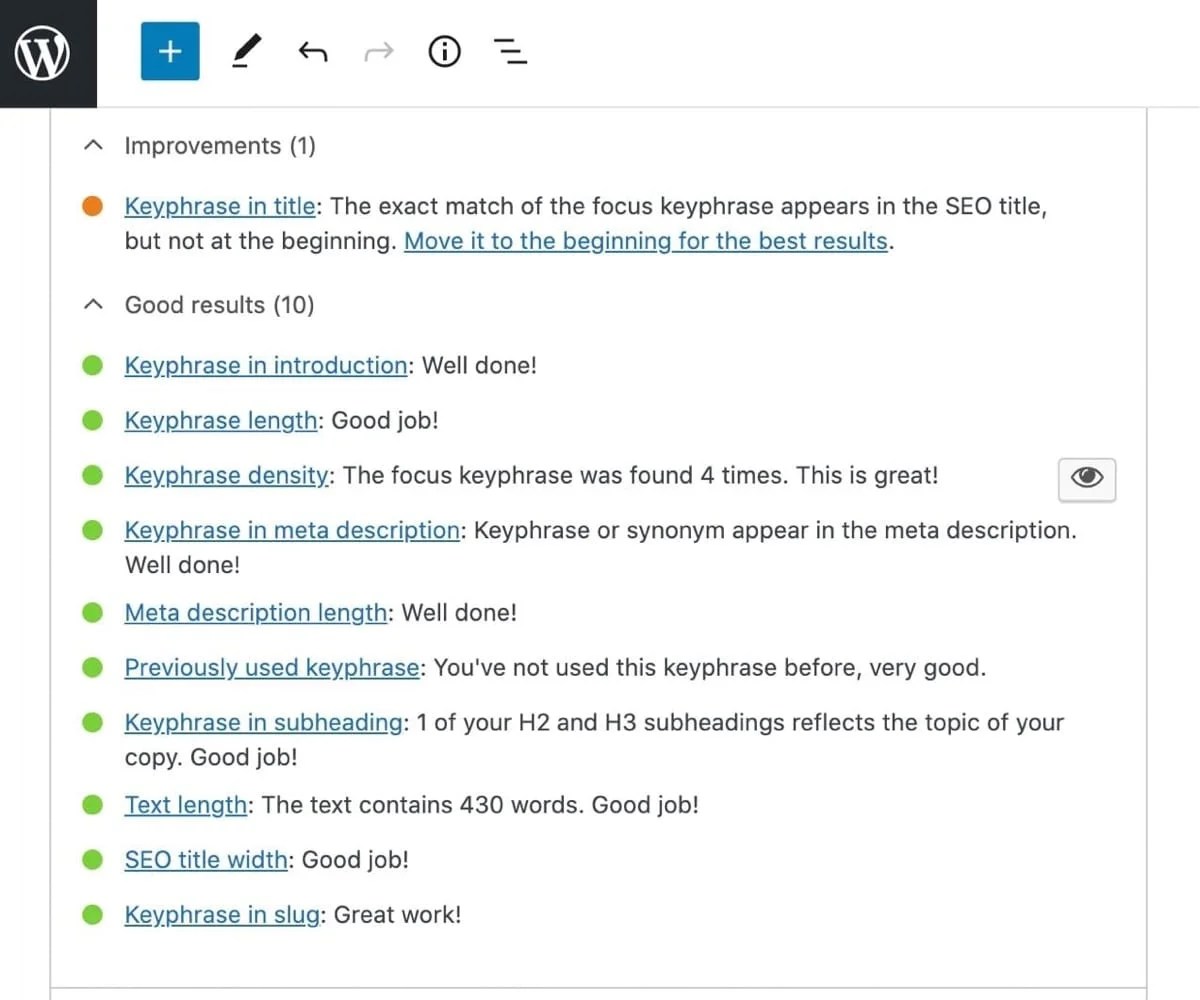1200x1000 pixels.
Task: Open the Keyphrase length details
Action: coord(220,420)
